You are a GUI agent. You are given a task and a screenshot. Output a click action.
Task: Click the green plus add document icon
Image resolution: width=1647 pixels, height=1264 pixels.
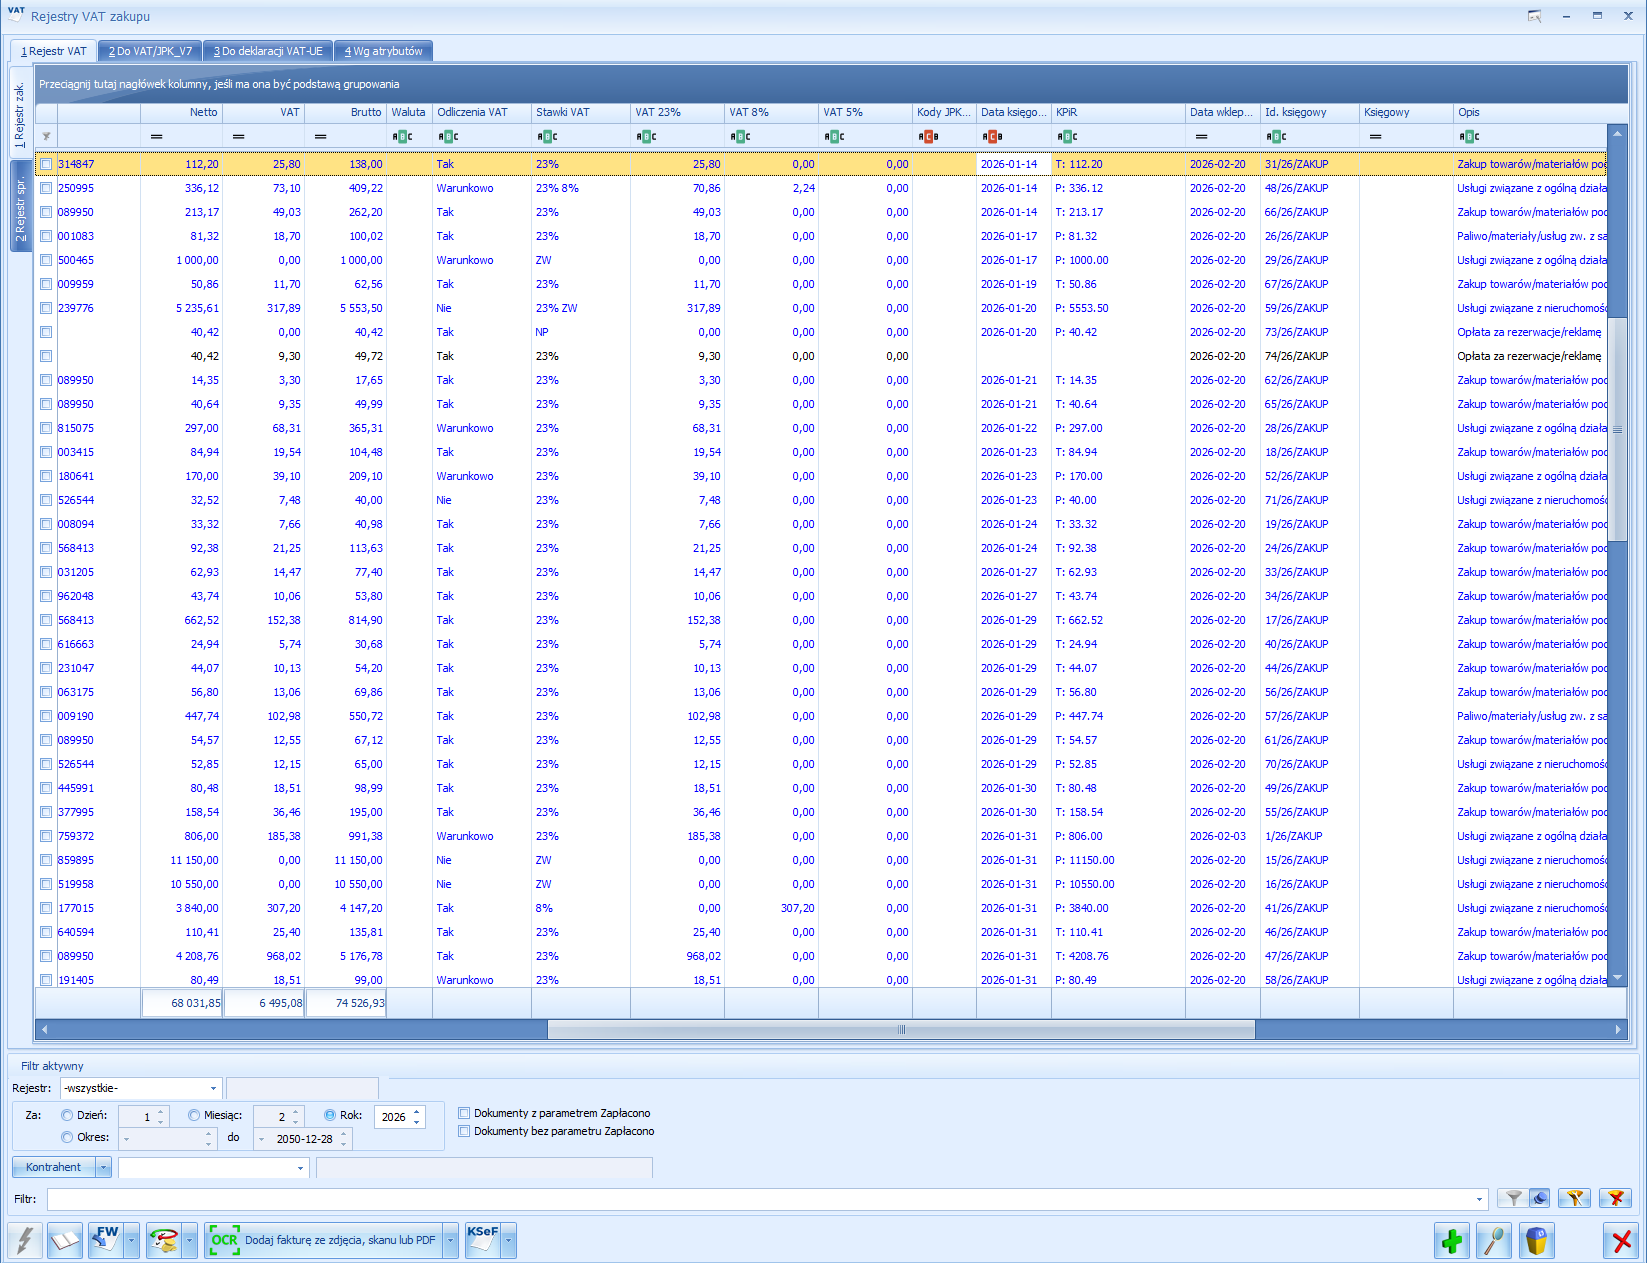1451,1241
